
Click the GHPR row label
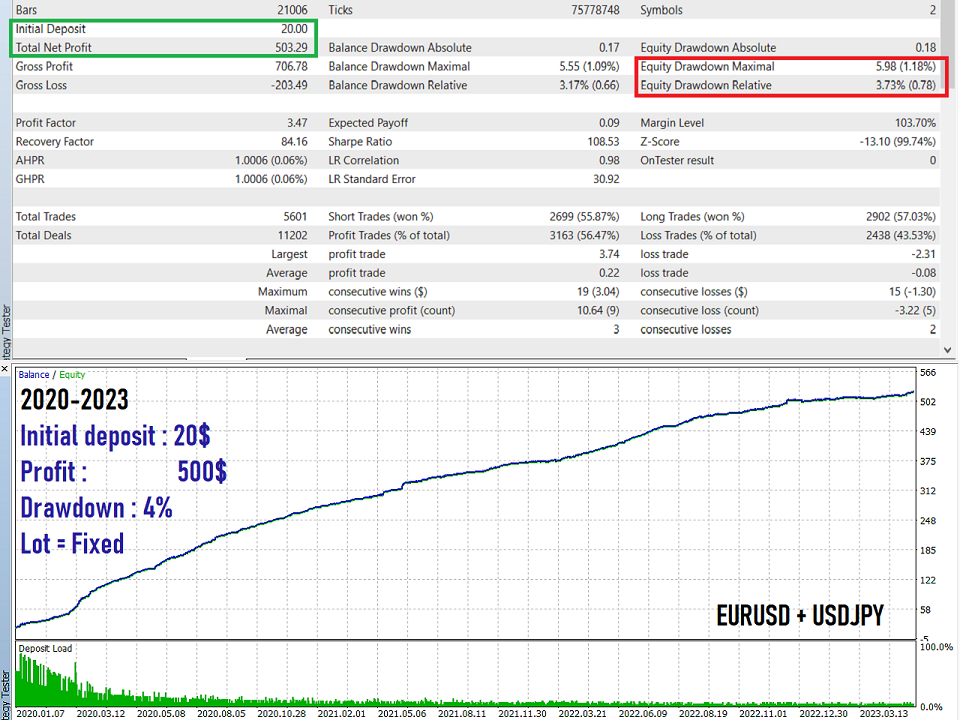click(30, 179)
